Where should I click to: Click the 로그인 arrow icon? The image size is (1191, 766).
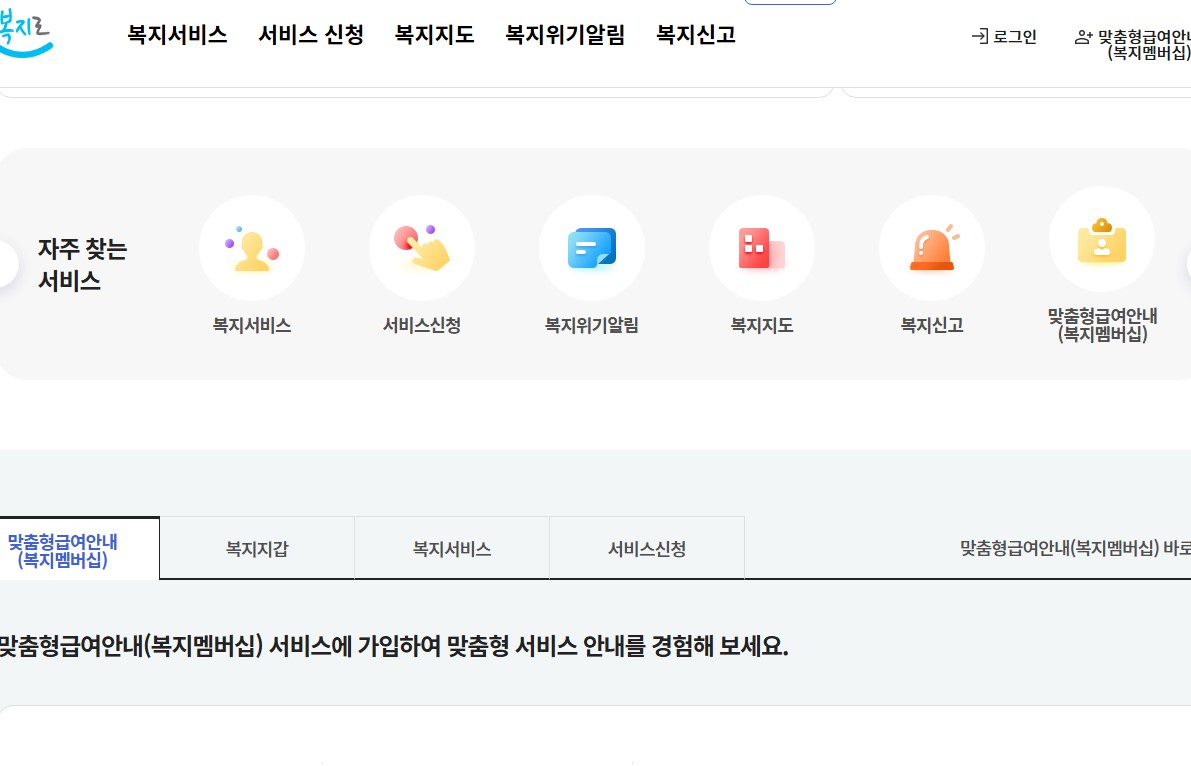pyautogui.click(x=978, y=37)
